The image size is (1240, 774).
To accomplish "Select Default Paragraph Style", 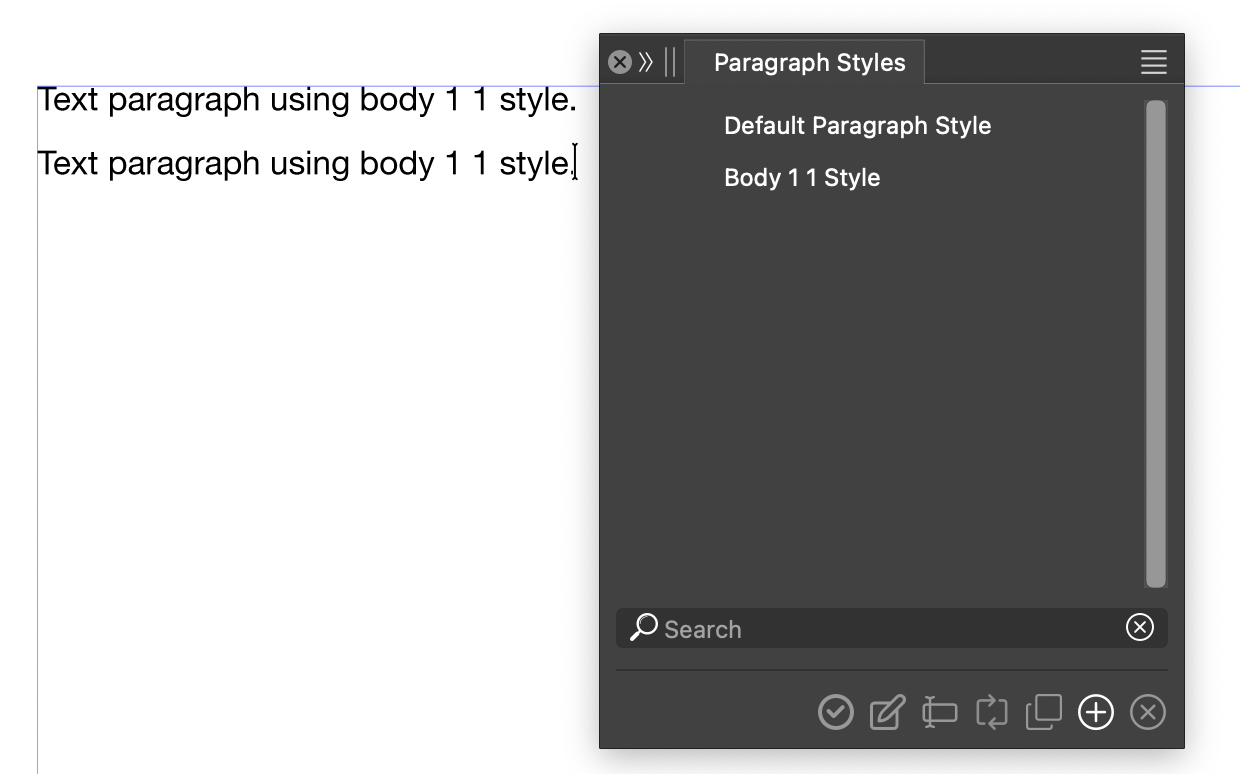I will click(x=857, y=126).
